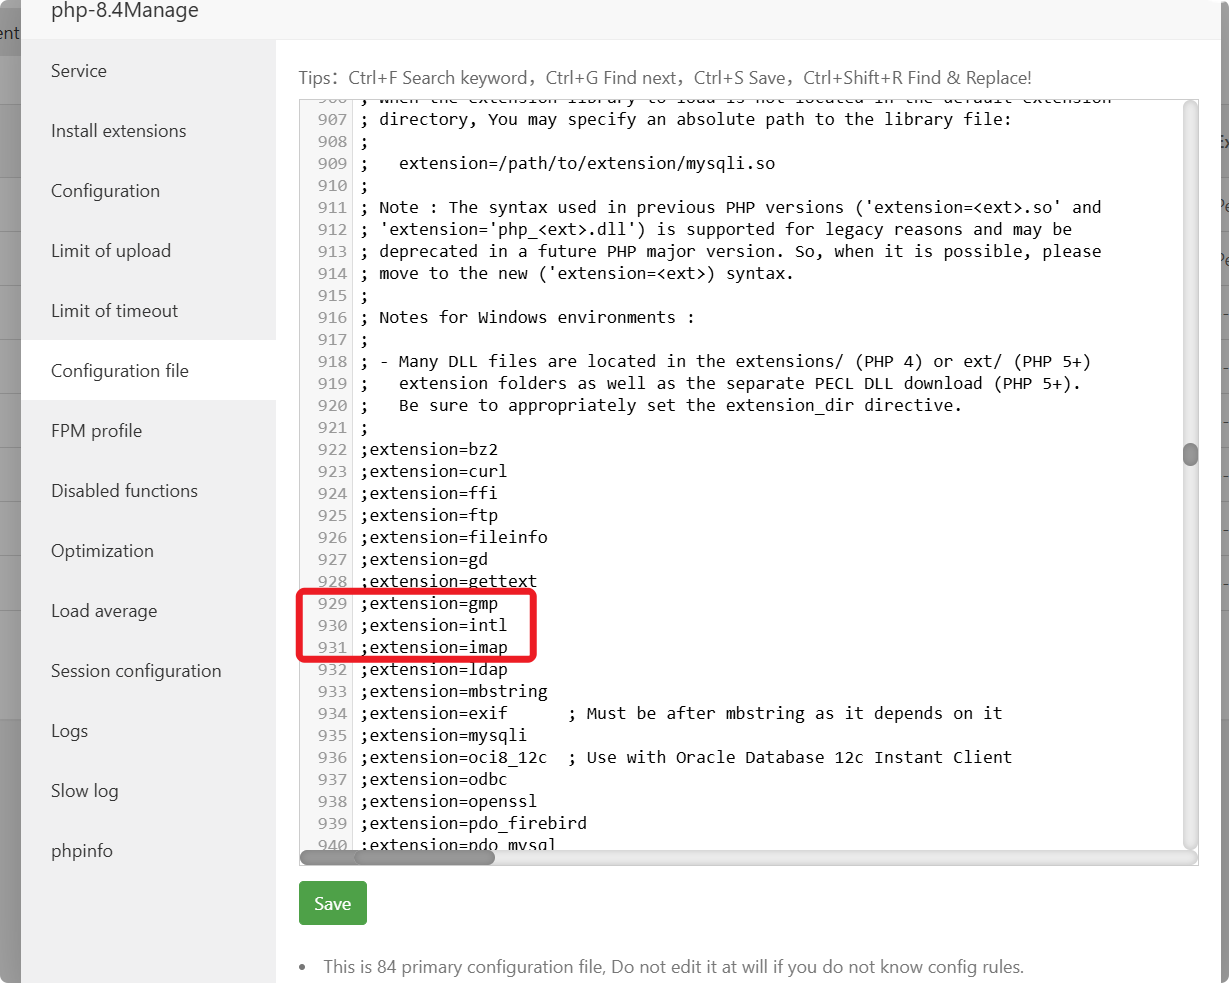Click line ';extension=pdo_firebird'

tap(474, 823)
